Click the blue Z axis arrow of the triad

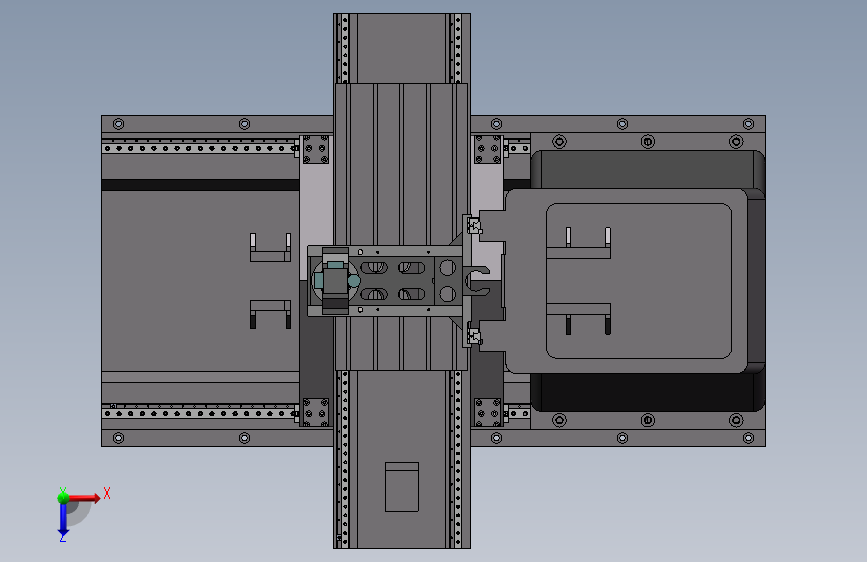point(63,519)
